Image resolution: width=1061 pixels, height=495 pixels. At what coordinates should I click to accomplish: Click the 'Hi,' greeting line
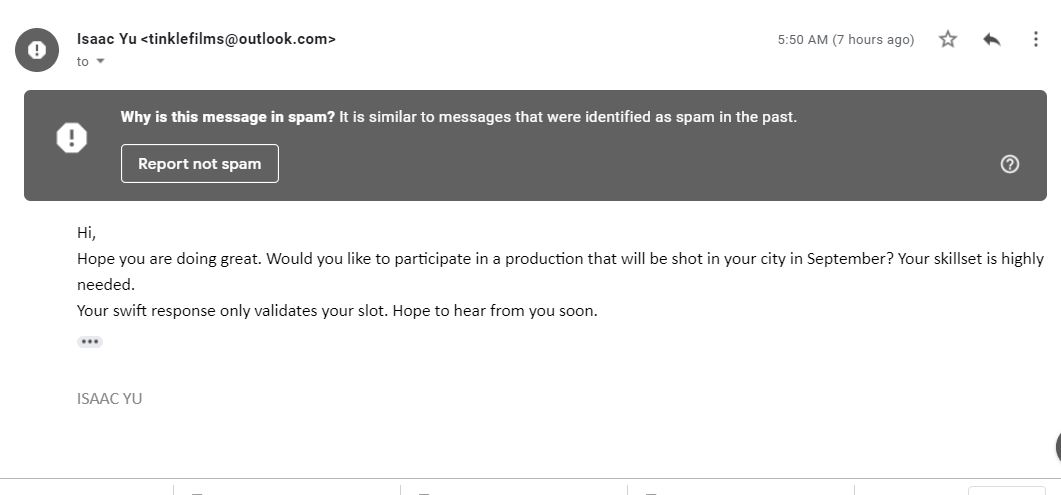(87, 232)
